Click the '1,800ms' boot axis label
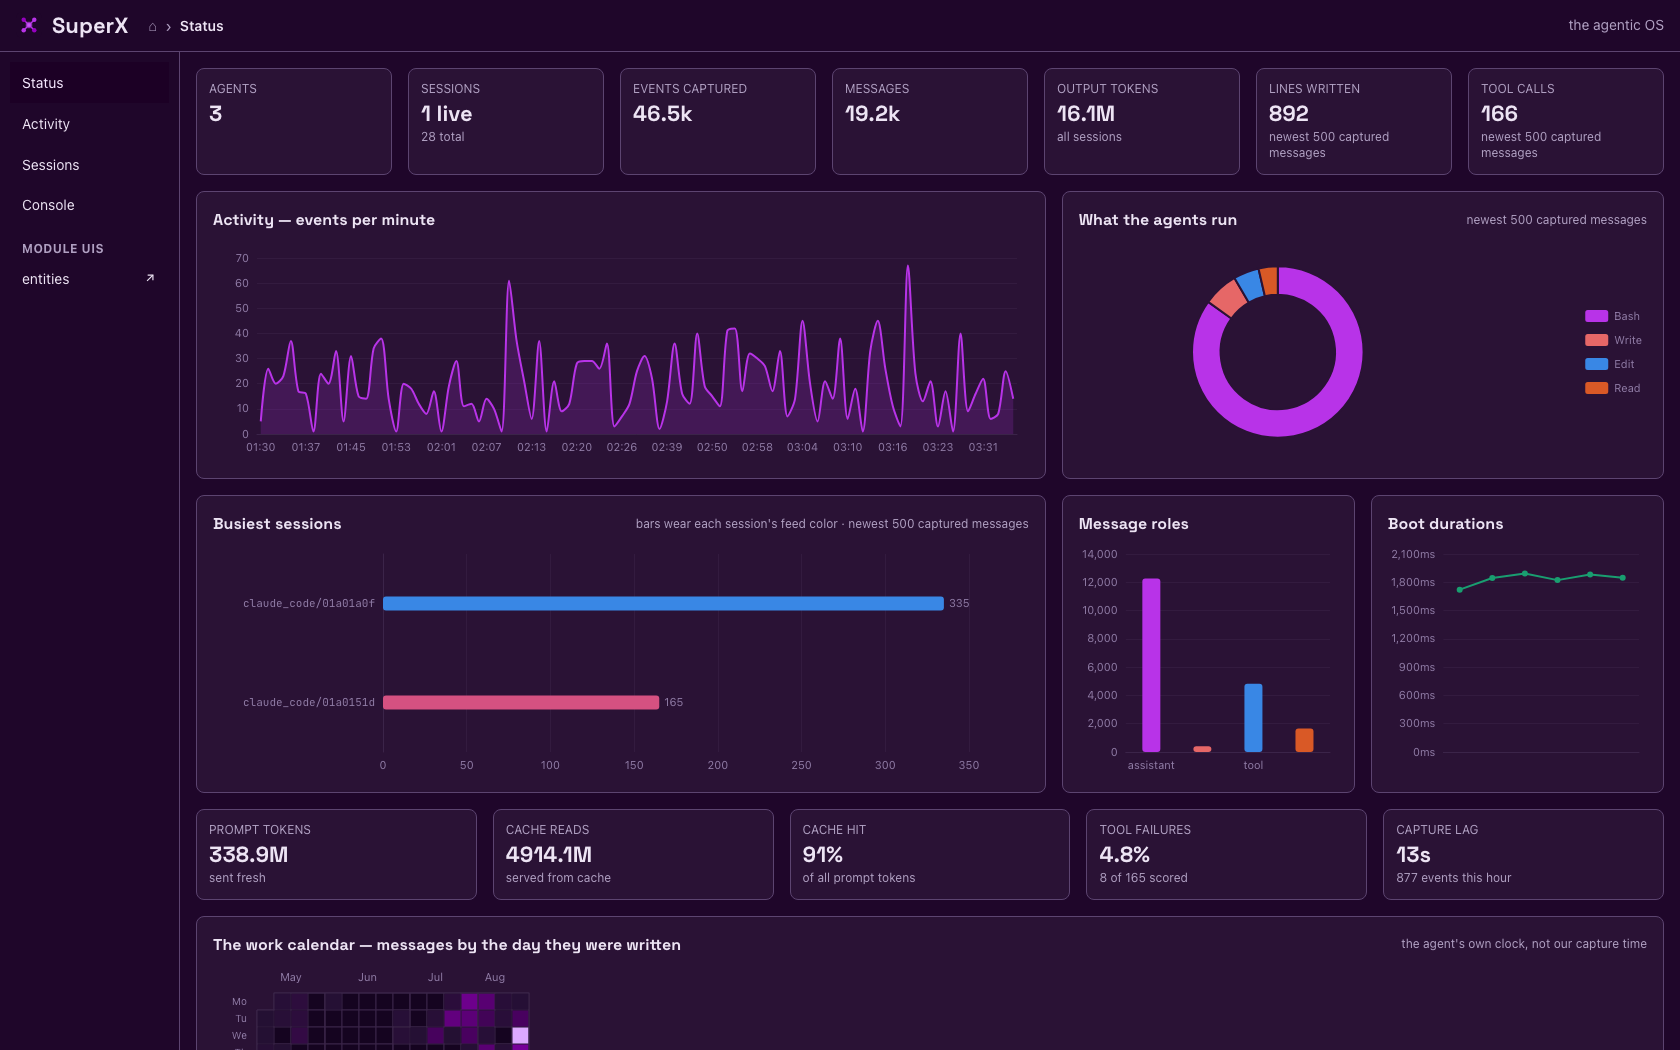1680x1050 pixels. pos(1413,582)
